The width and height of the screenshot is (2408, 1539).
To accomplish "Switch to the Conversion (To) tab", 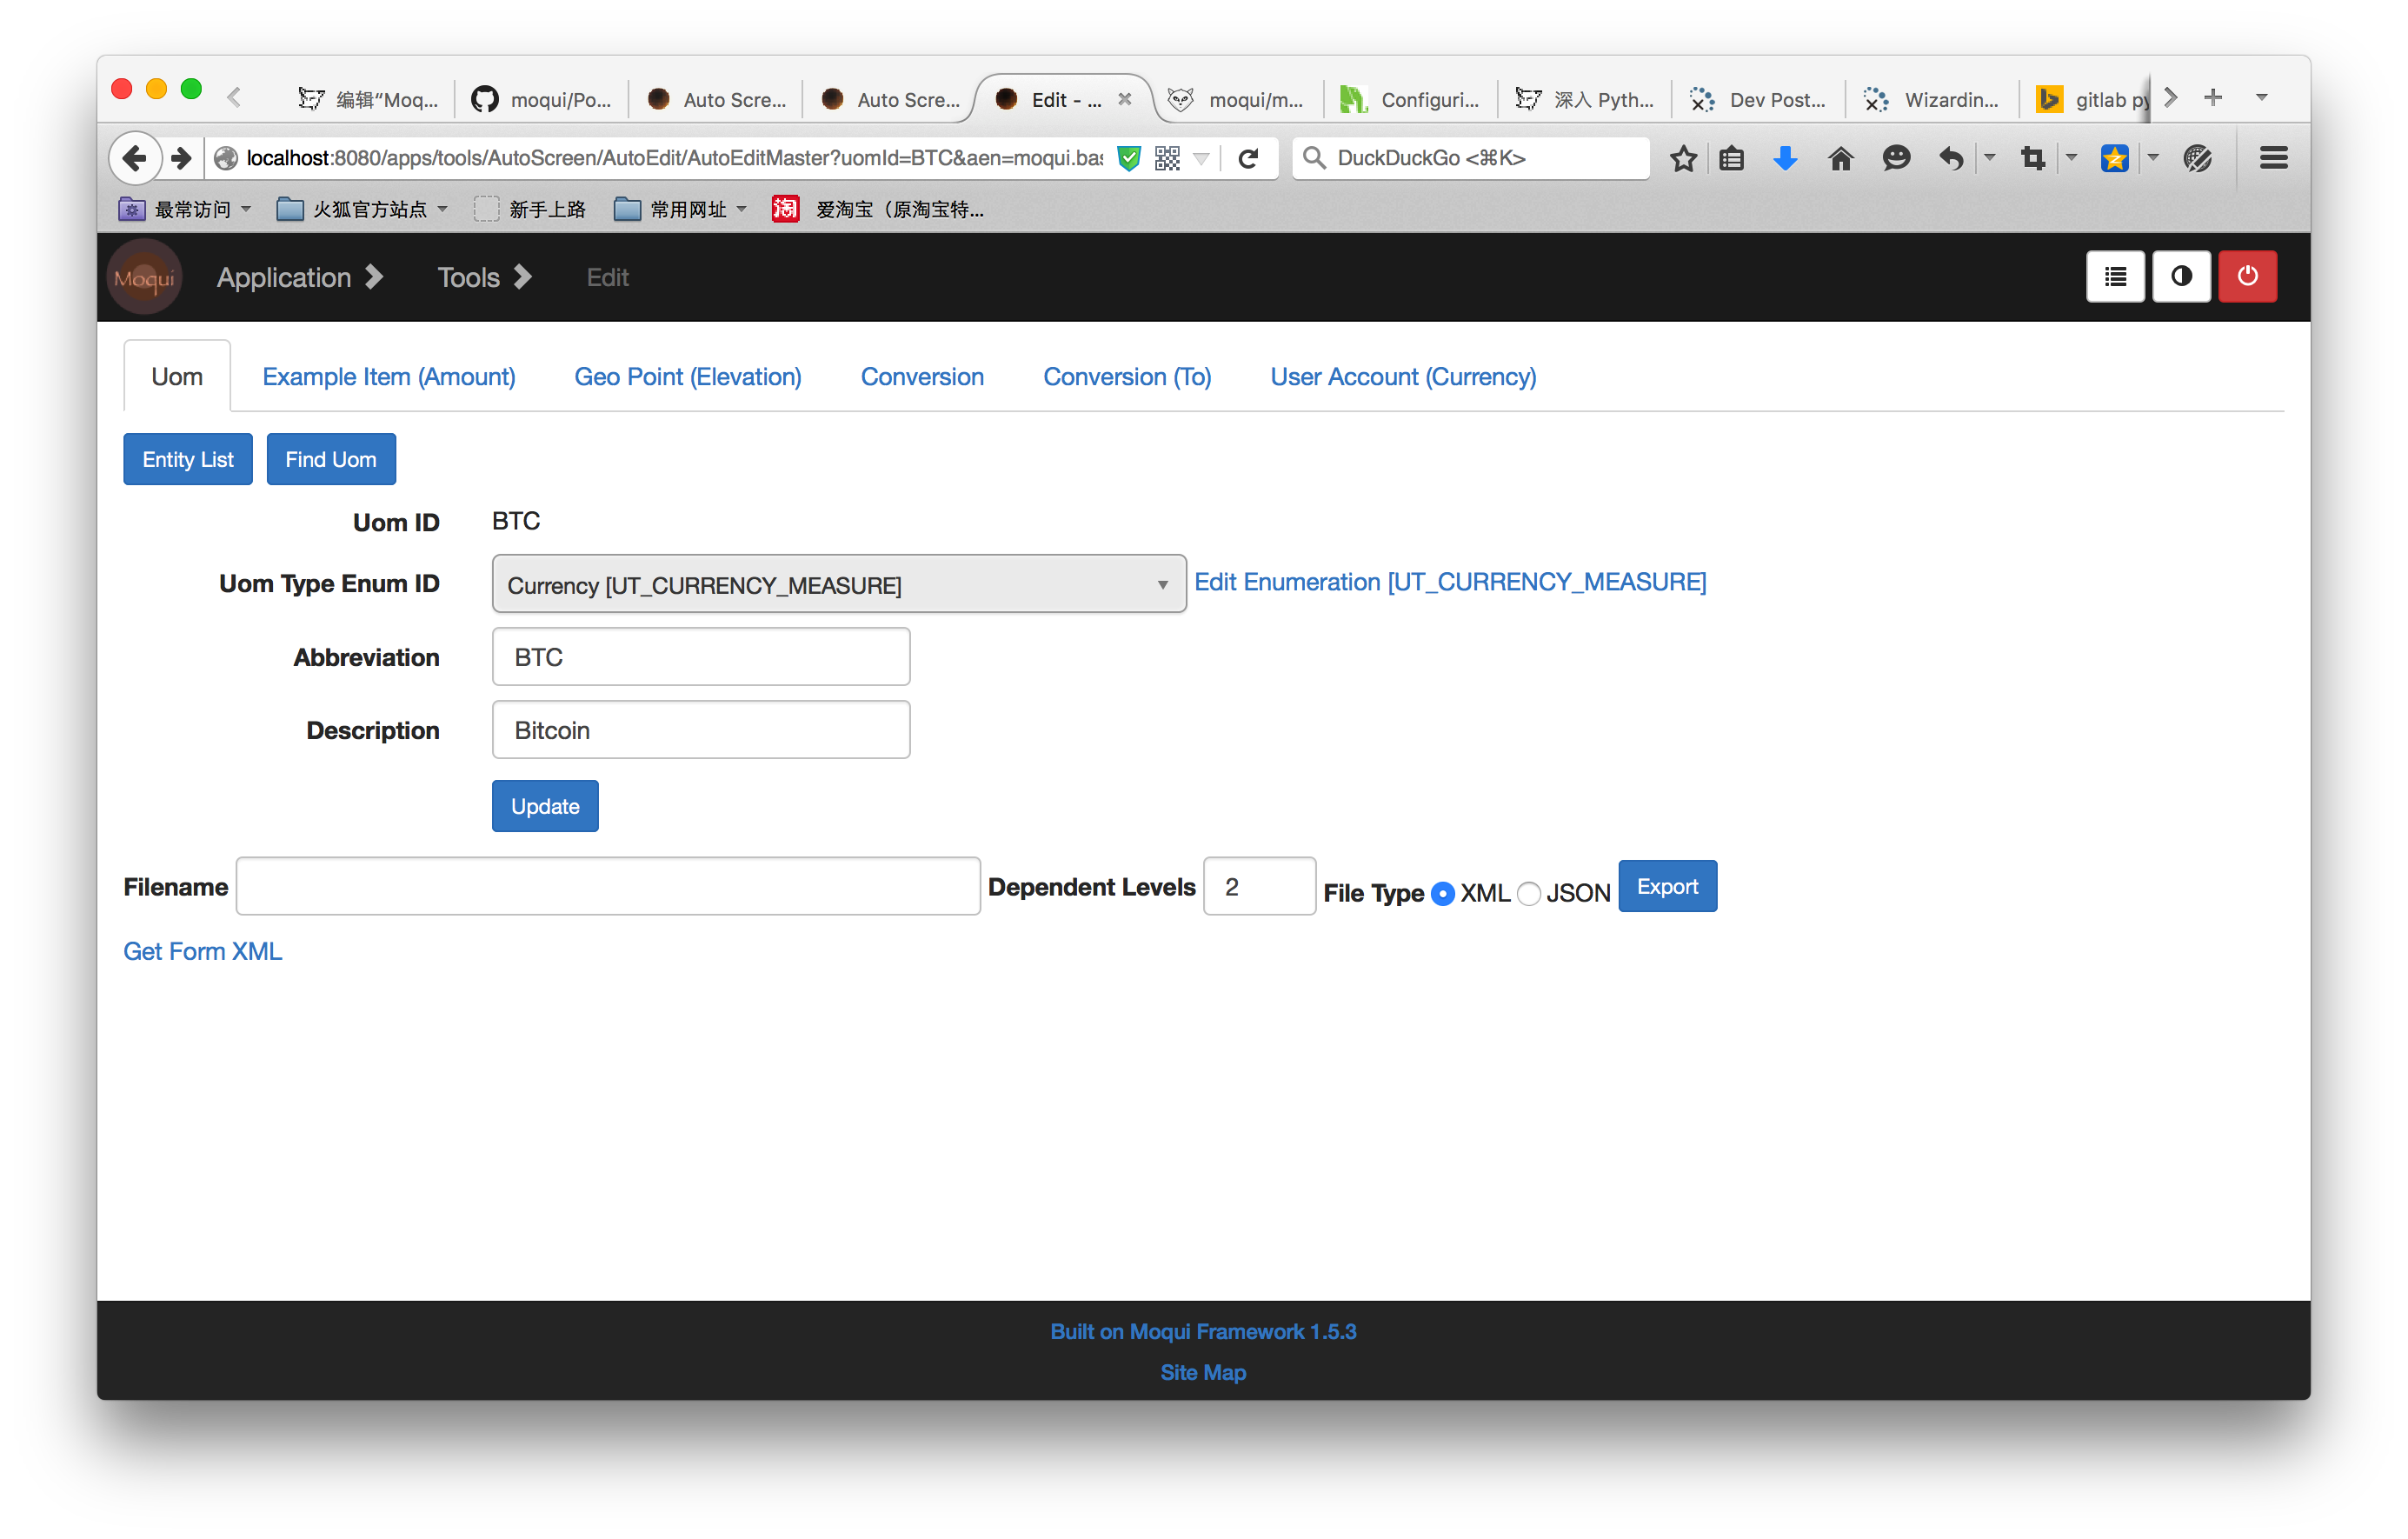I will [x=1127, y=377].
